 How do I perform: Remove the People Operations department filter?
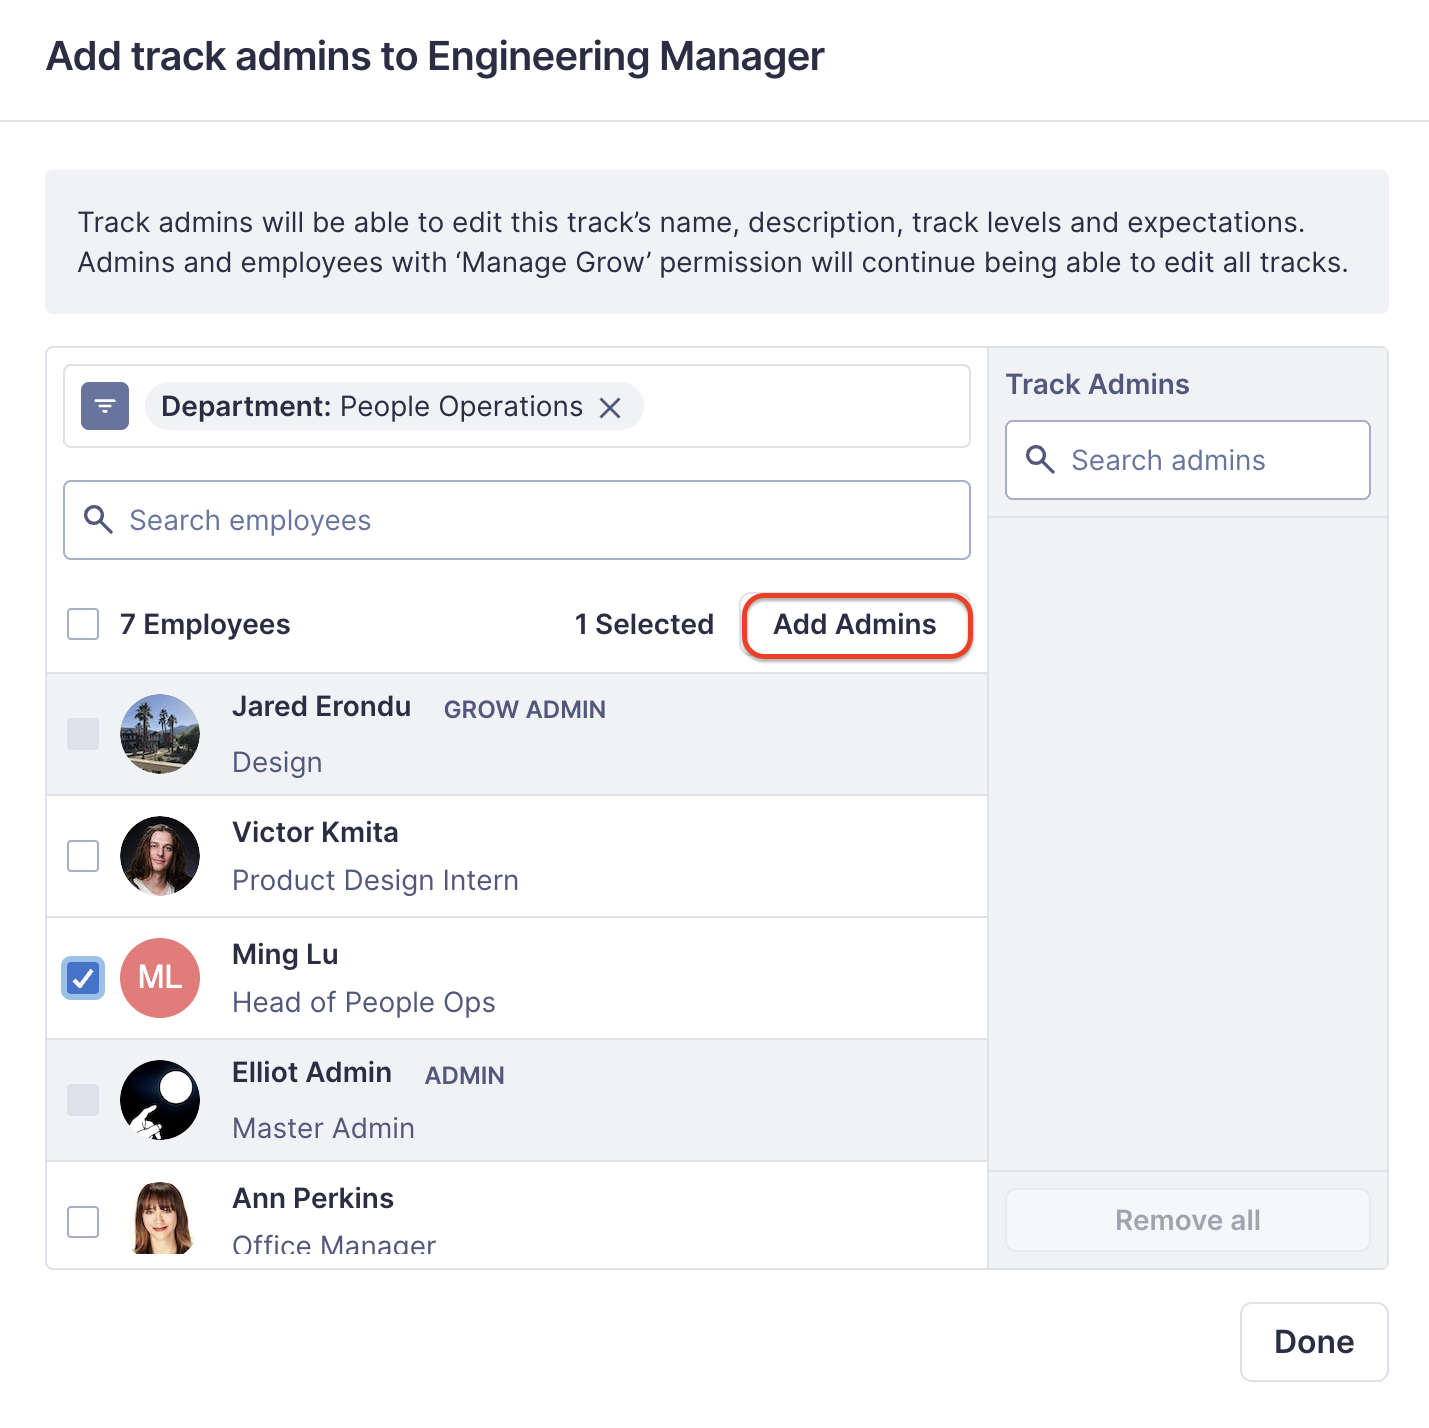[x=612, y=406]
